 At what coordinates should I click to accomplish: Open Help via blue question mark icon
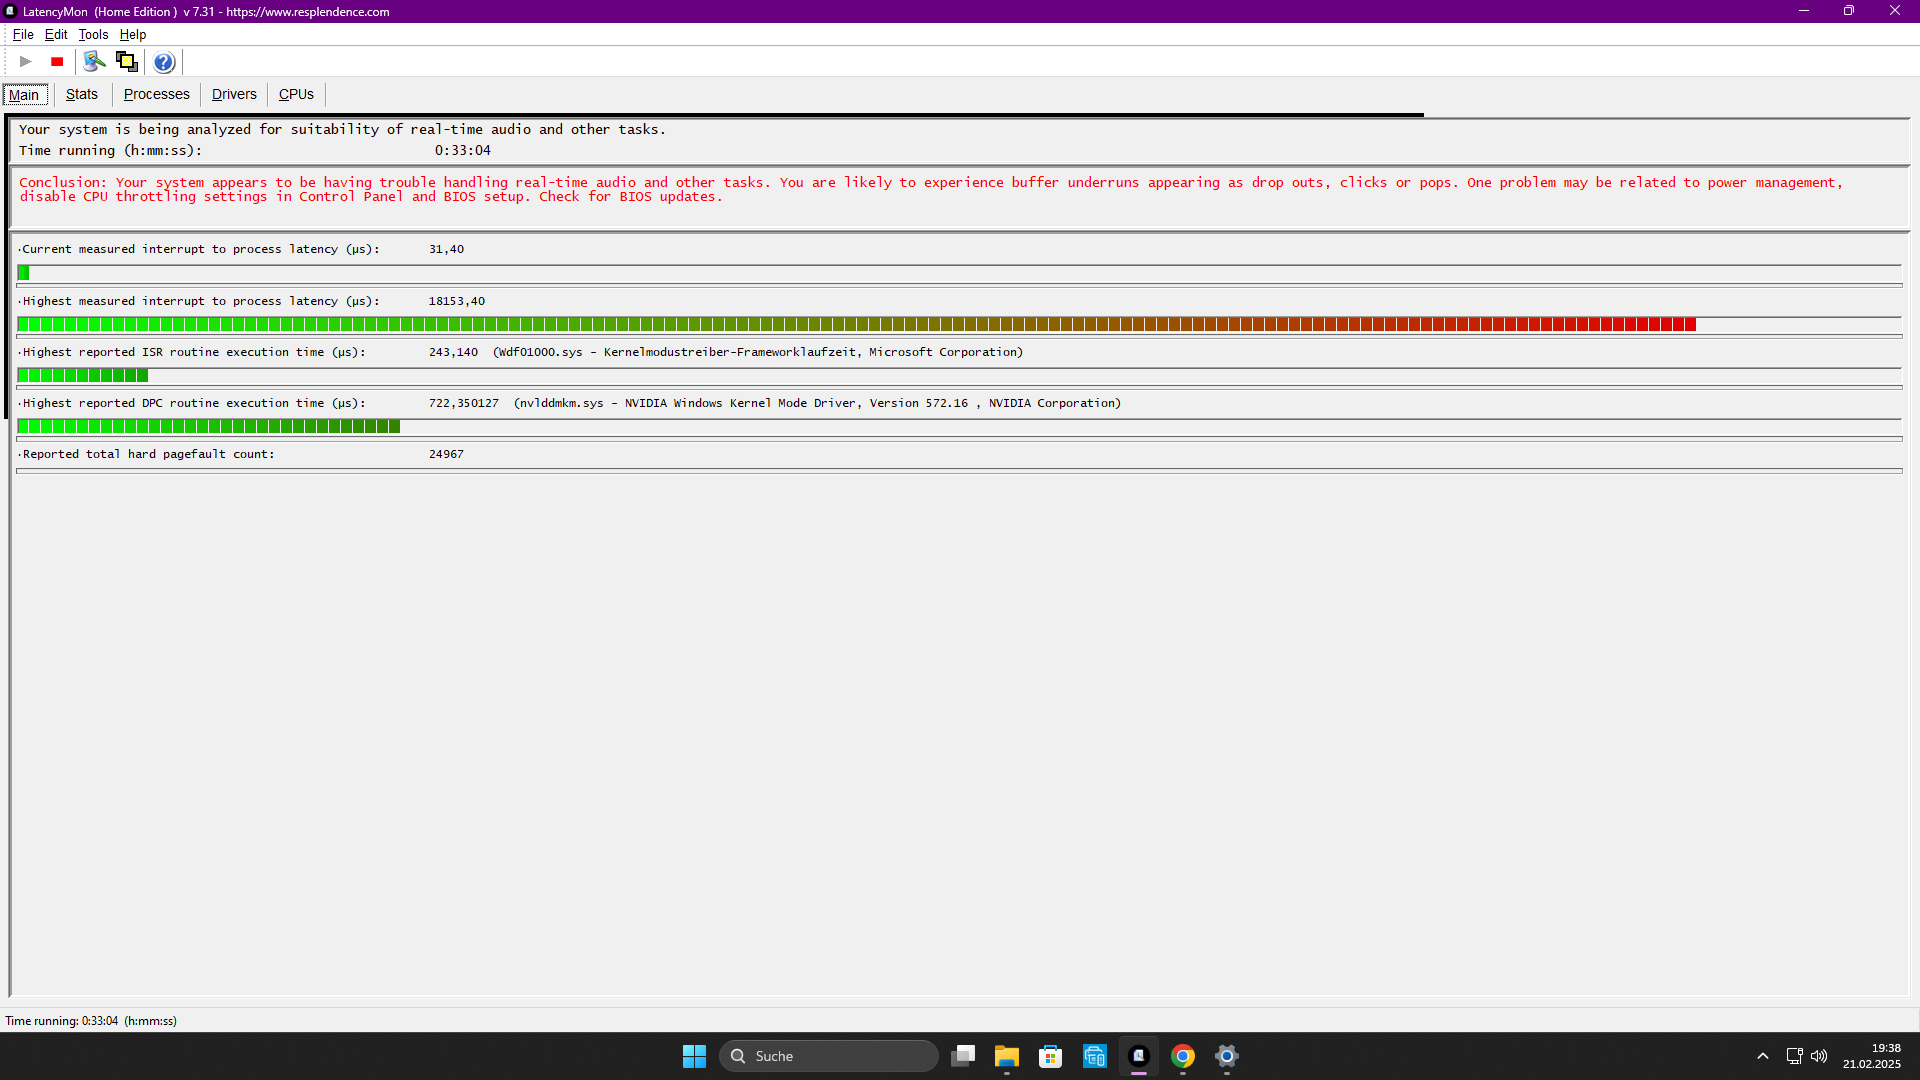click(164, 62)
